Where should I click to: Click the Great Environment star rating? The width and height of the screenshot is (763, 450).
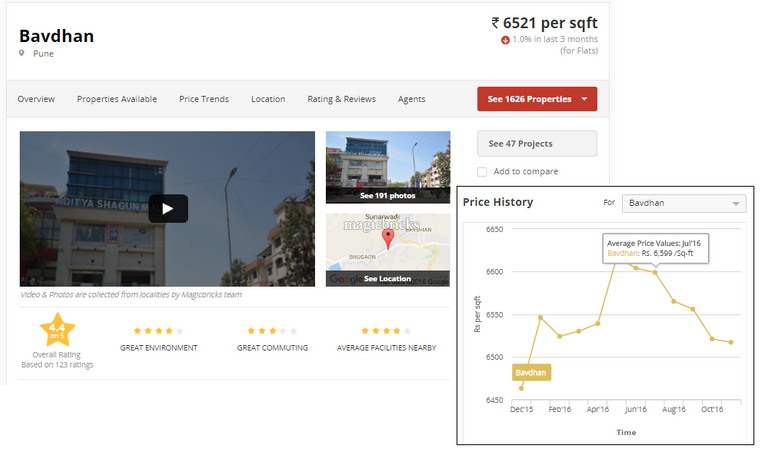pos(158,330)
